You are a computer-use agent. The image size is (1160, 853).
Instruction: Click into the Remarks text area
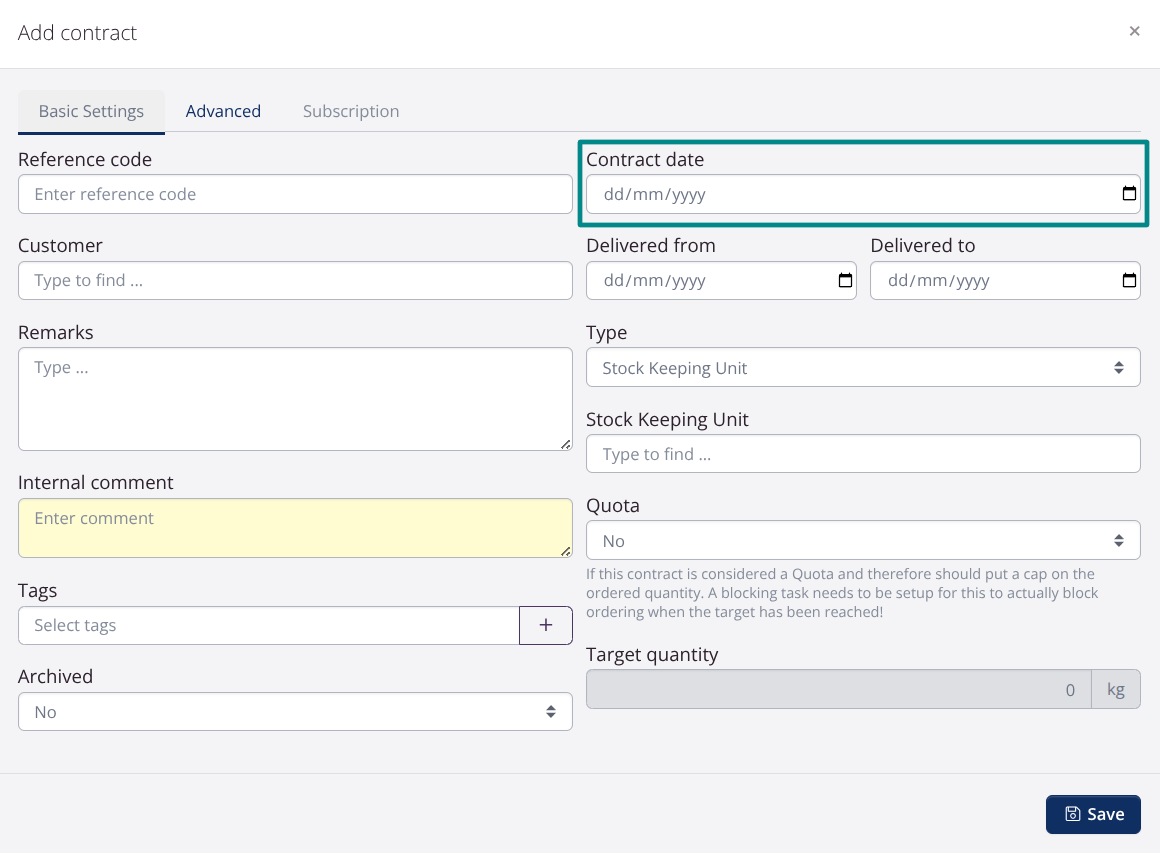click(295, 398)
